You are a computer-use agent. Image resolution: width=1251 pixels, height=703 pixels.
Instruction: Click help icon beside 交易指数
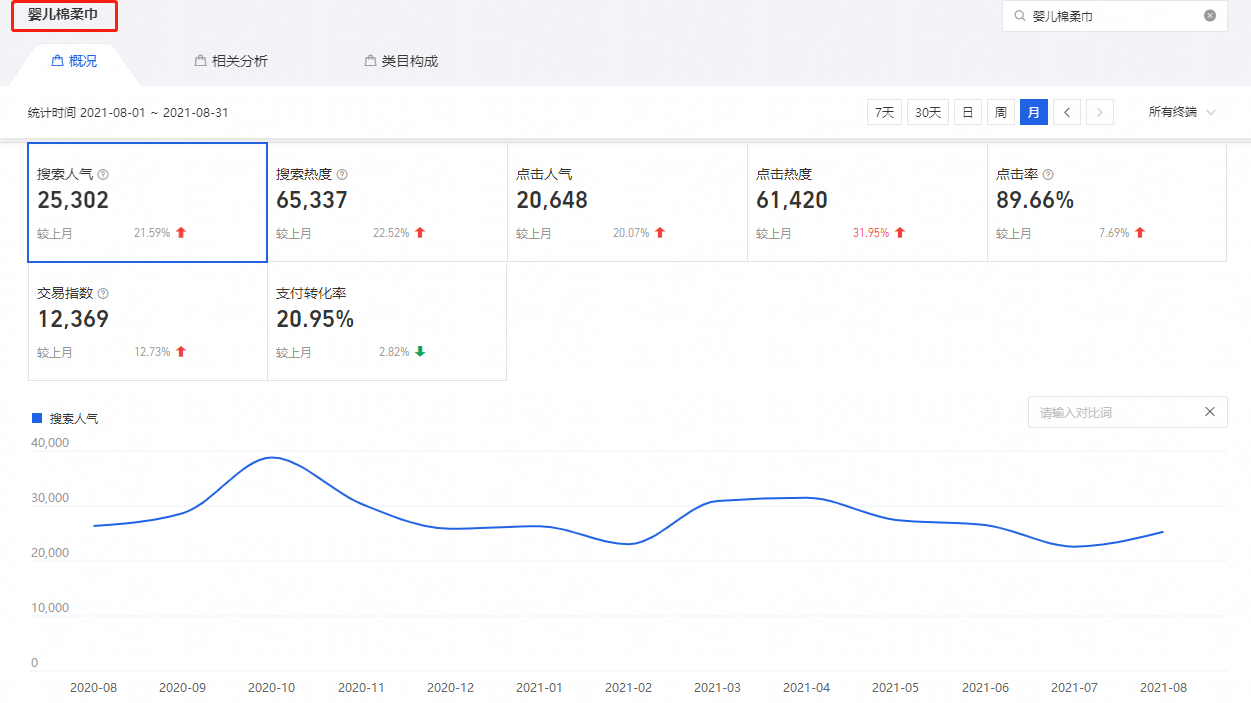click(103, 294)
